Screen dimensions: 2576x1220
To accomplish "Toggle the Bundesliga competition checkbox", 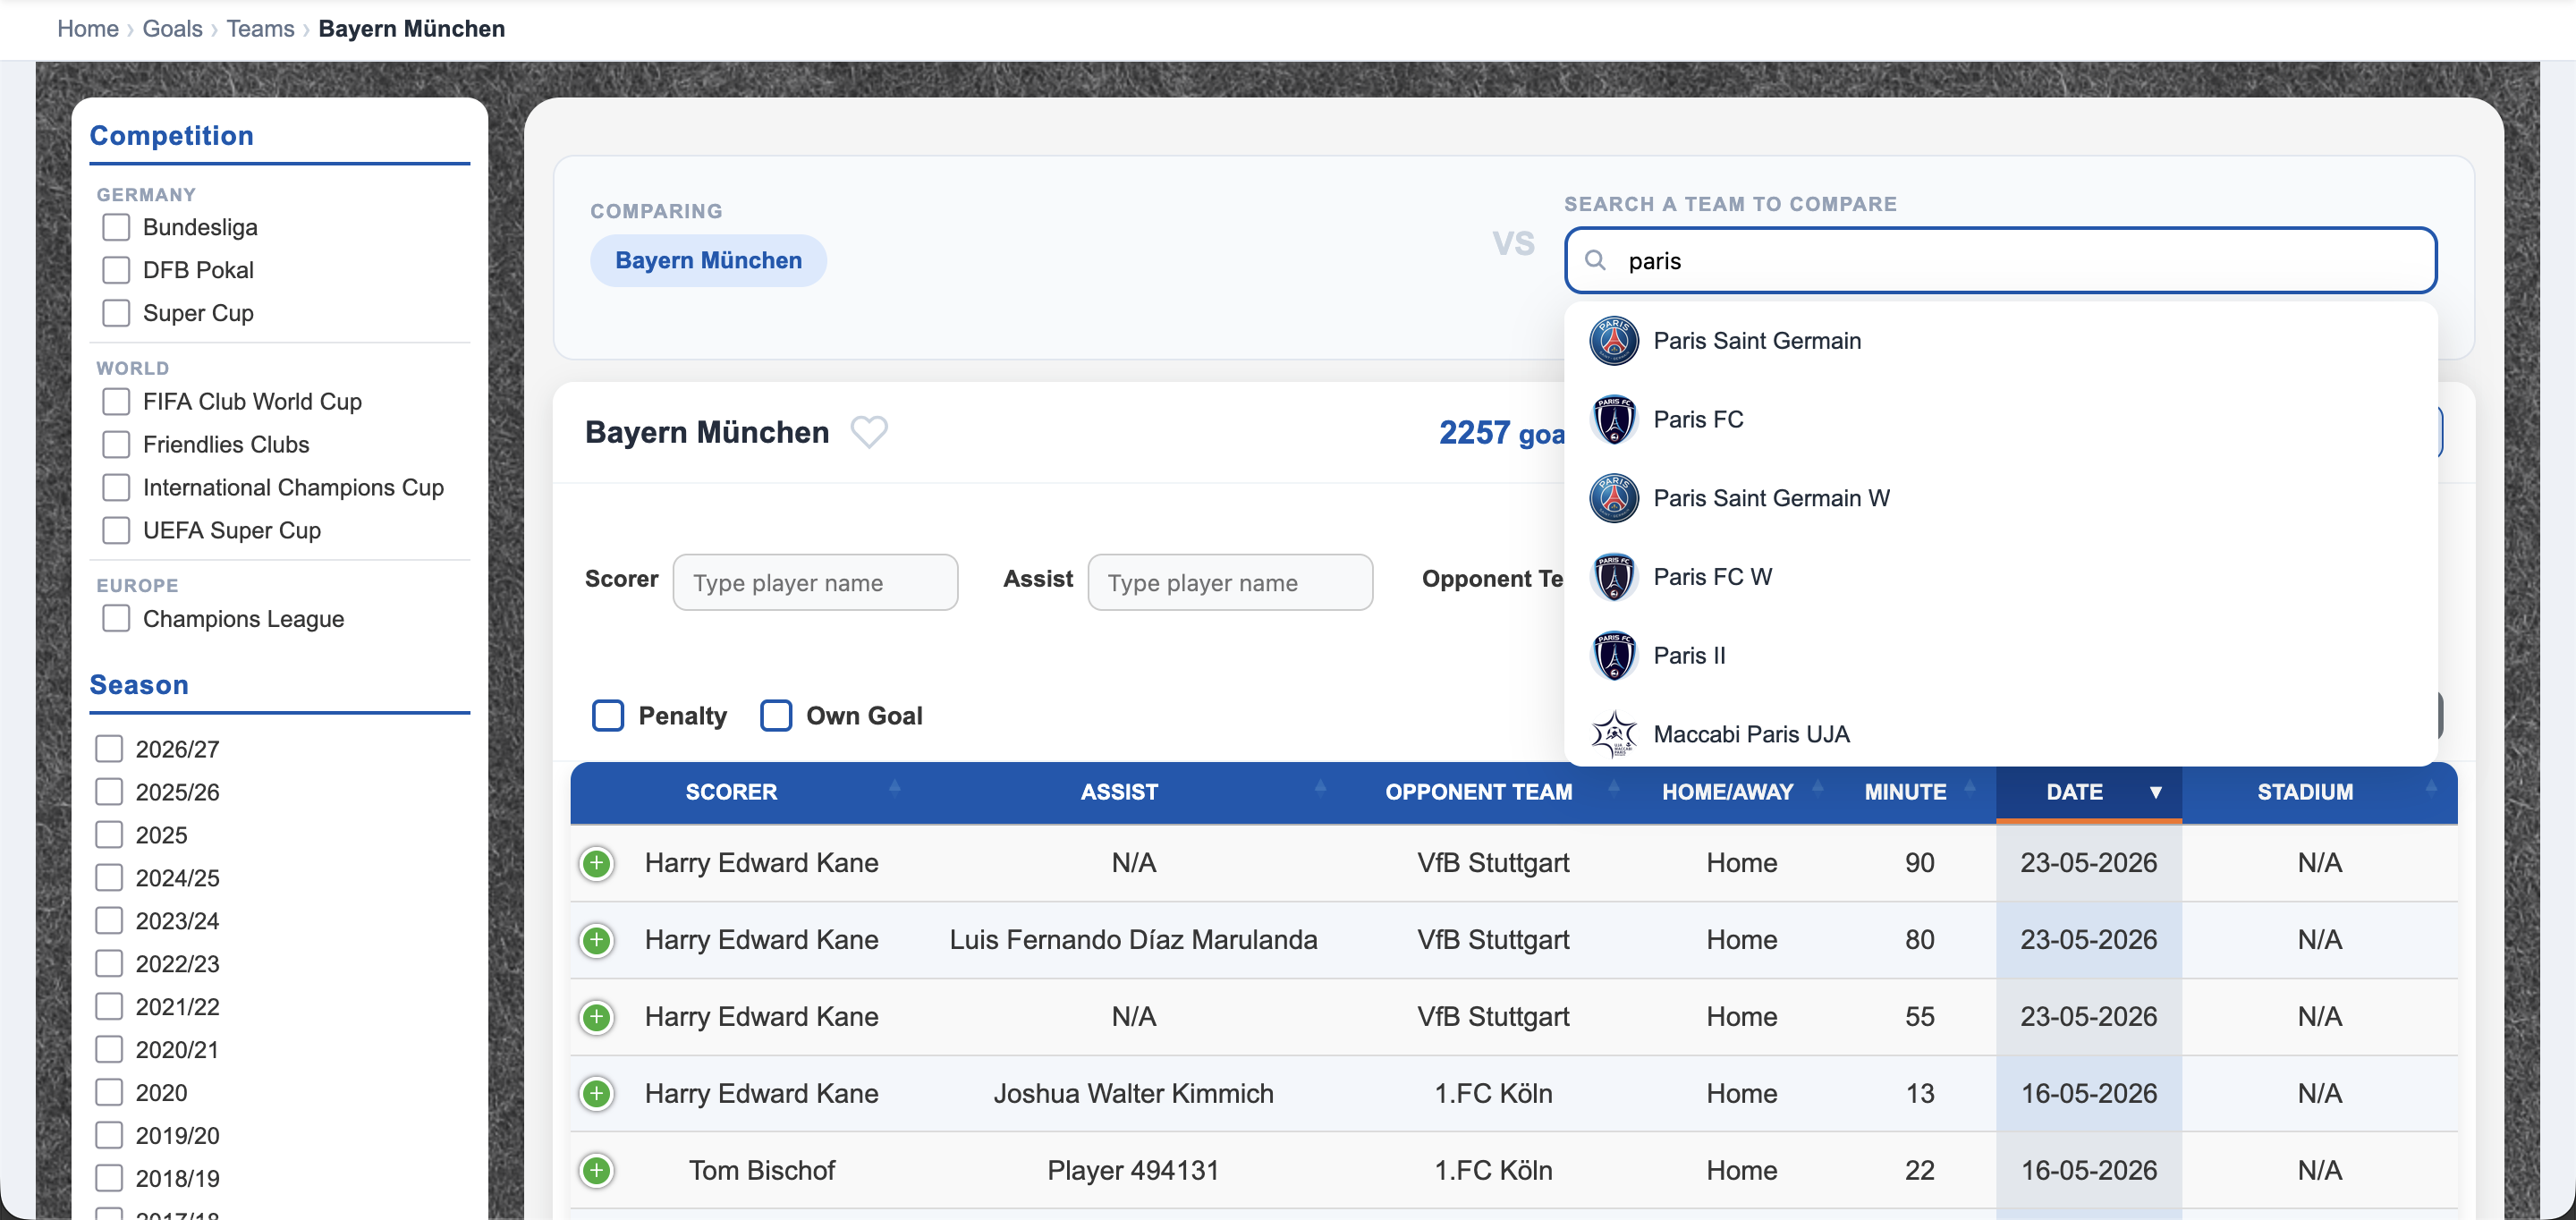I will click(x=116, y=227).
